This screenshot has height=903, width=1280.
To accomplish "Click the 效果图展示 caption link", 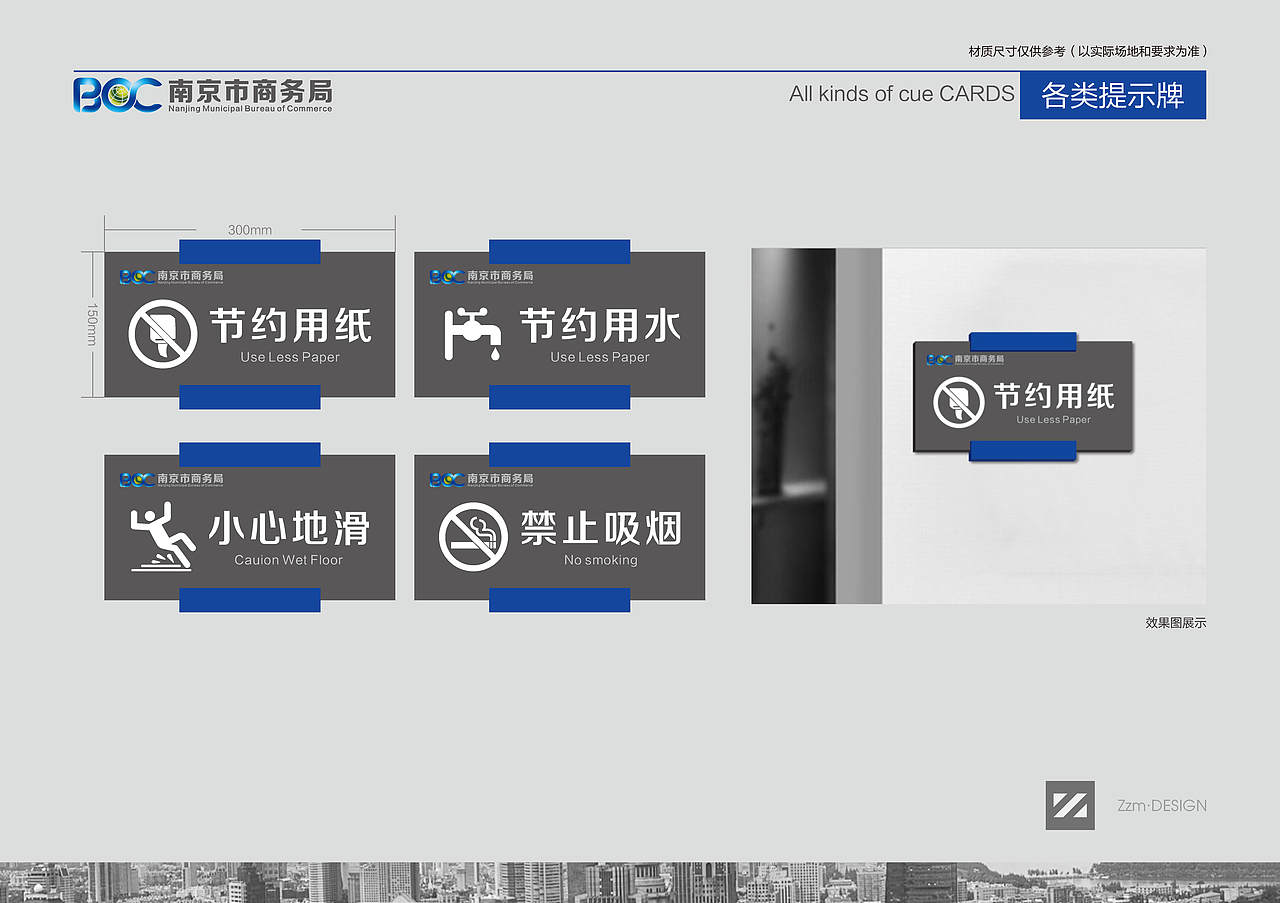I will (1174, 622).
